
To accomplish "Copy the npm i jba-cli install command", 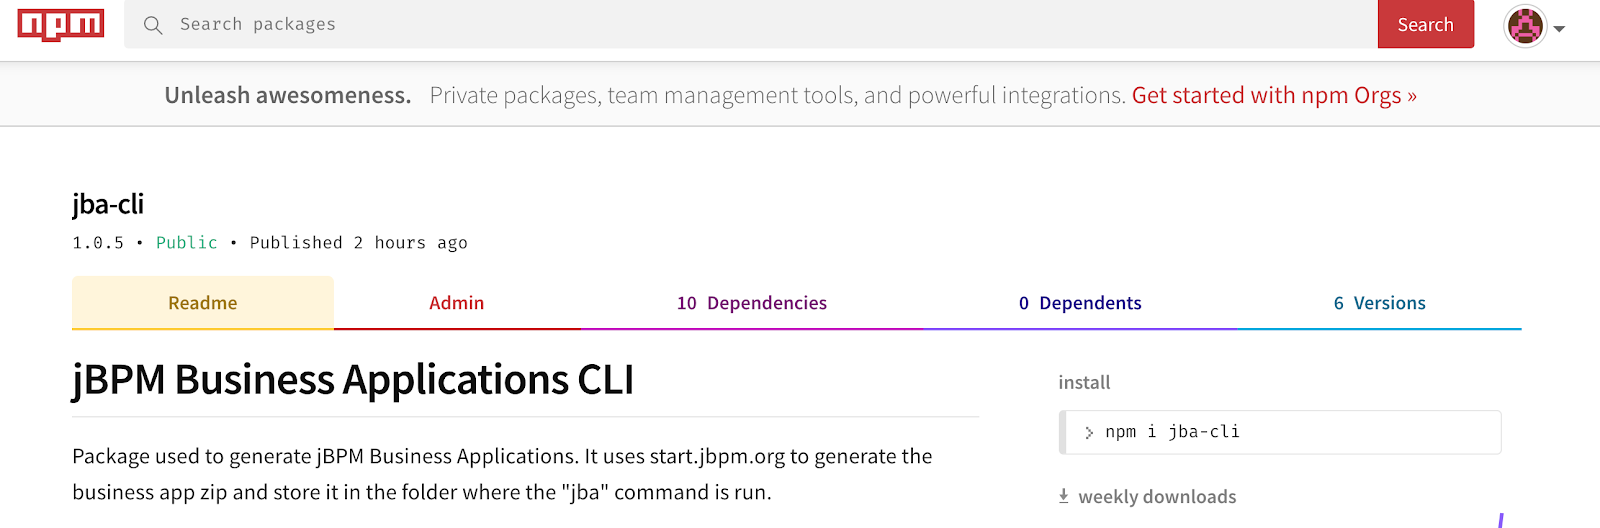I will (1280, 432).
